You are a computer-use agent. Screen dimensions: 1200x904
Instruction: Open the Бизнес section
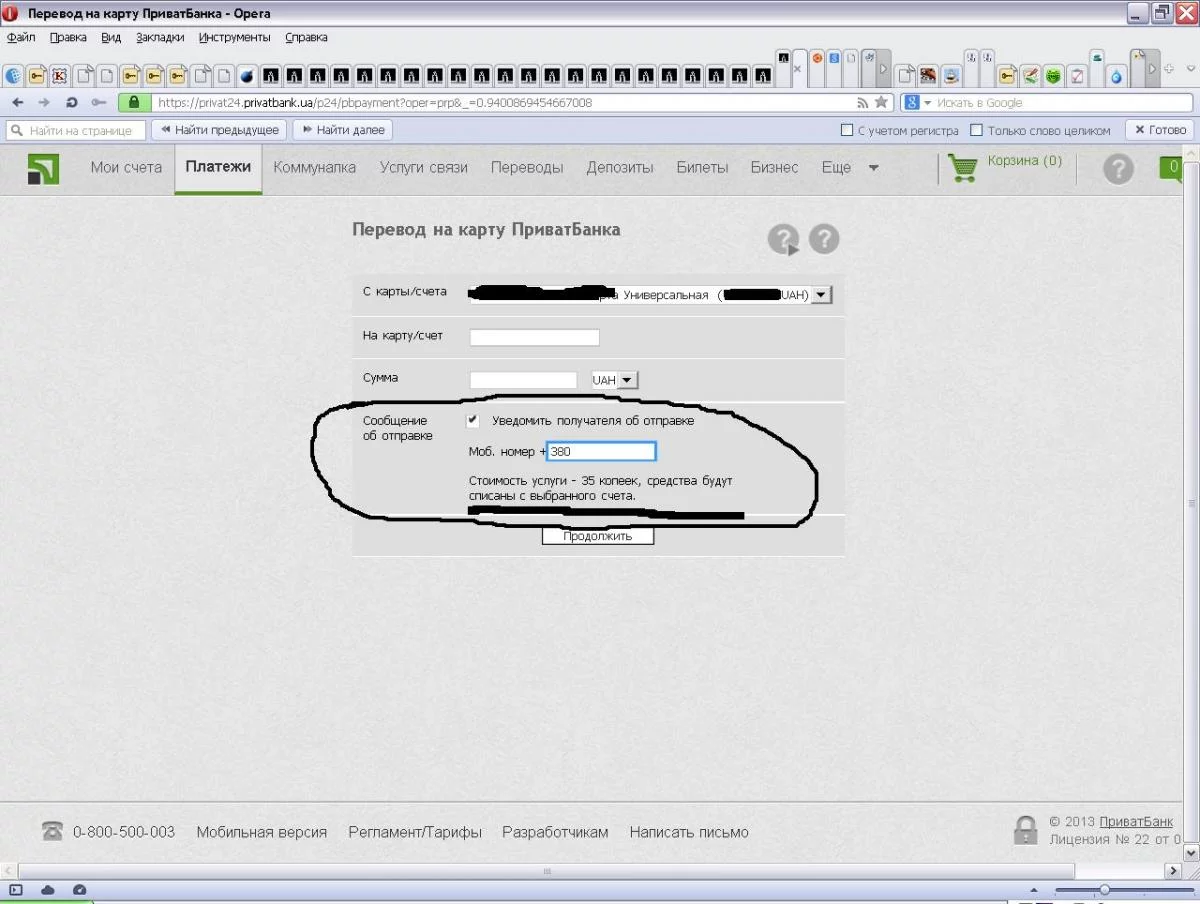(x=775, y=168)
